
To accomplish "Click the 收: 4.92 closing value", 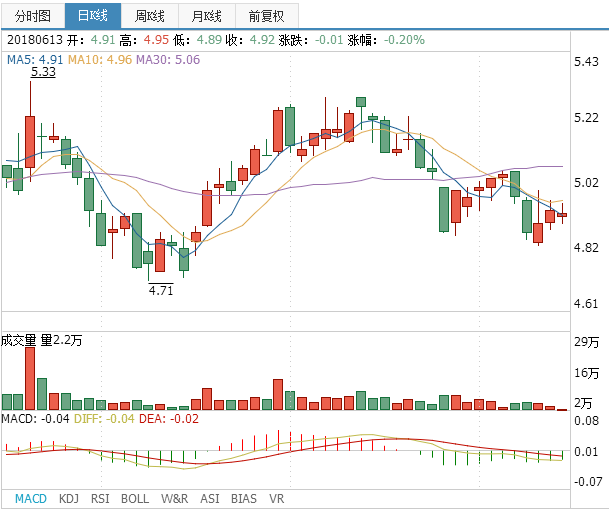I will 250,40.
